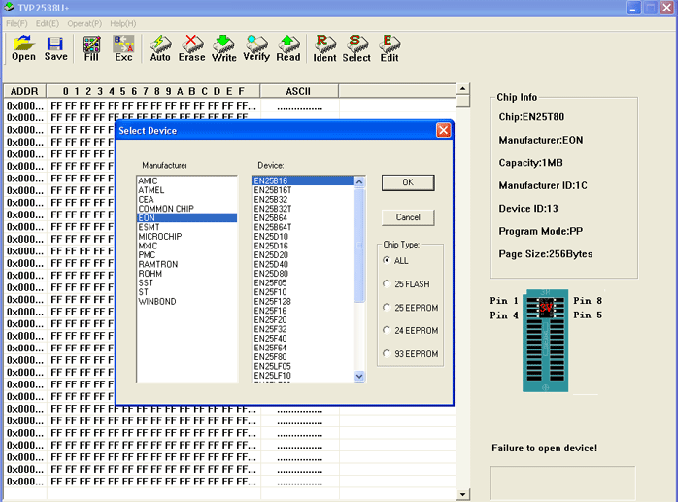Click the Write chip toolbar icon
Screen dimensions: 678x502
pos(225,47)
